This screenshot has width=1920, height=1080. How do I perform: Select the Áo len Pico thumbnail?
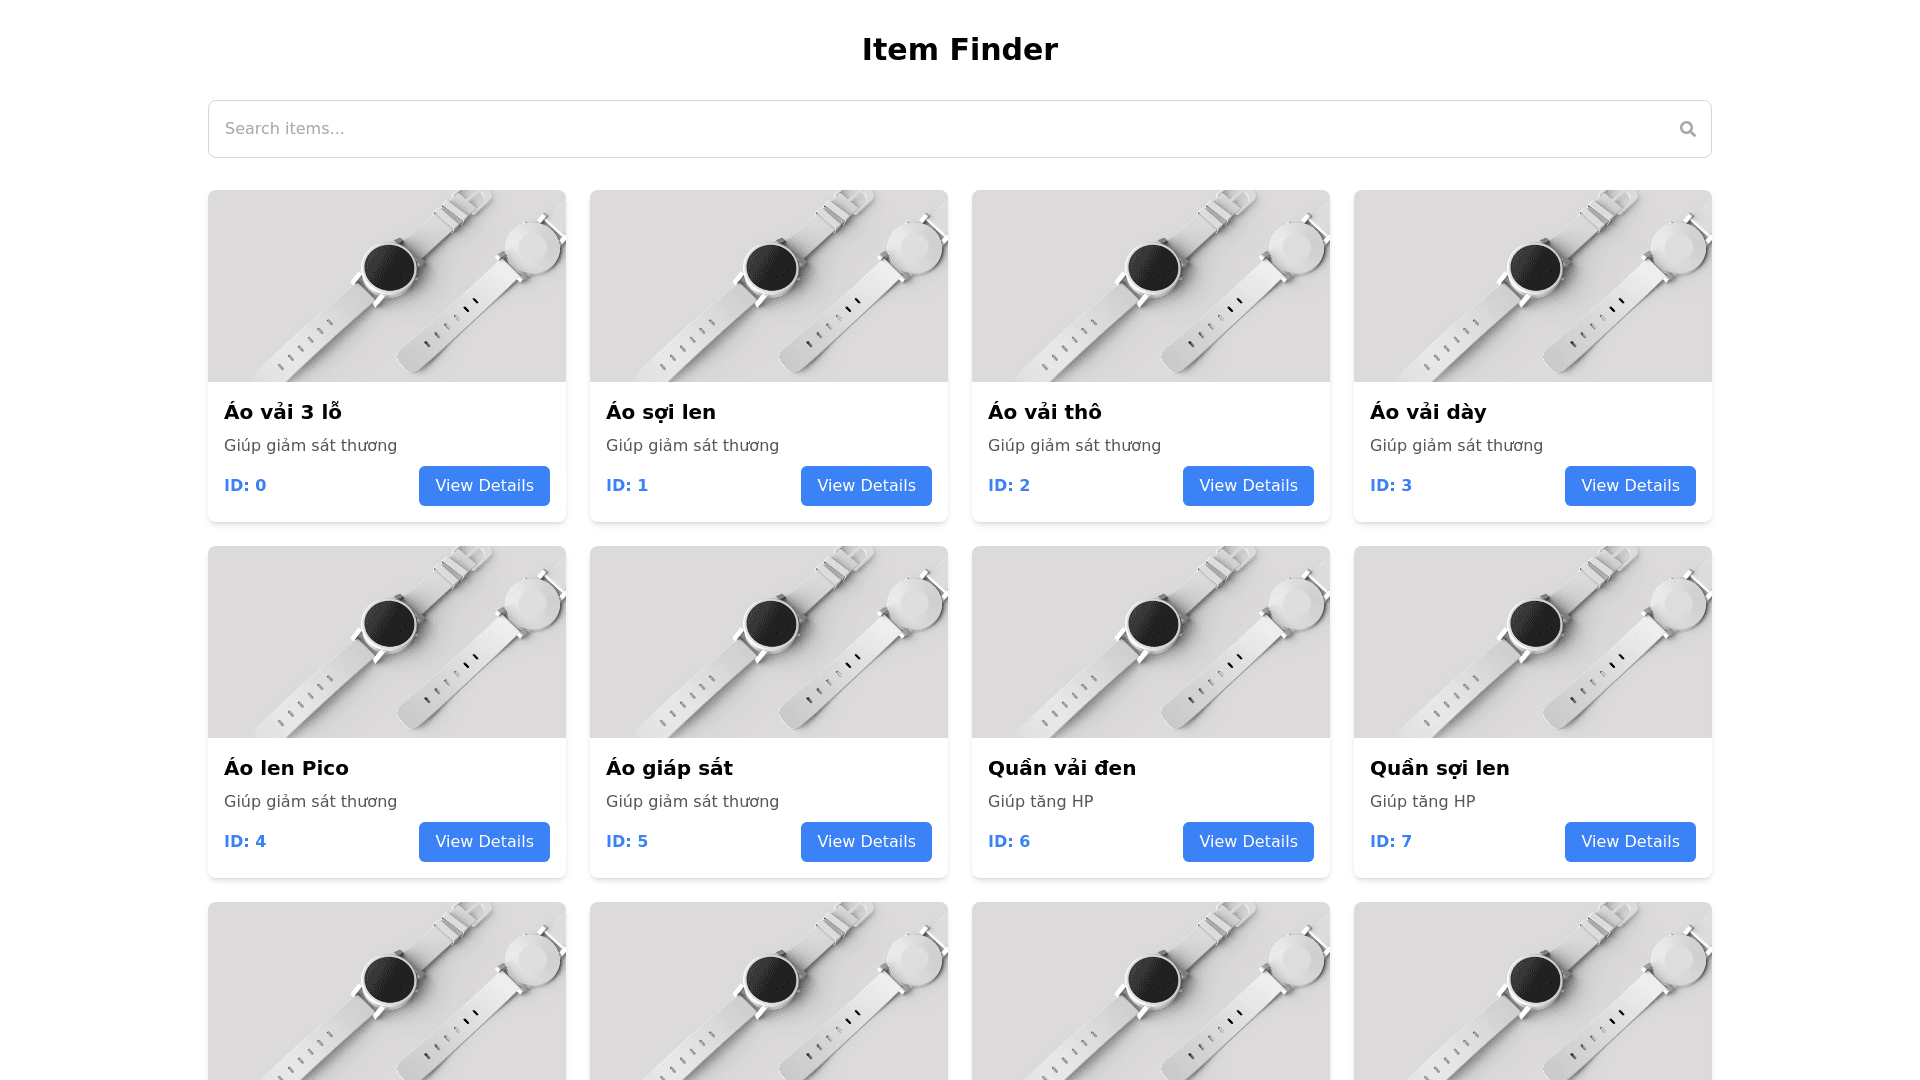[387, 642]
